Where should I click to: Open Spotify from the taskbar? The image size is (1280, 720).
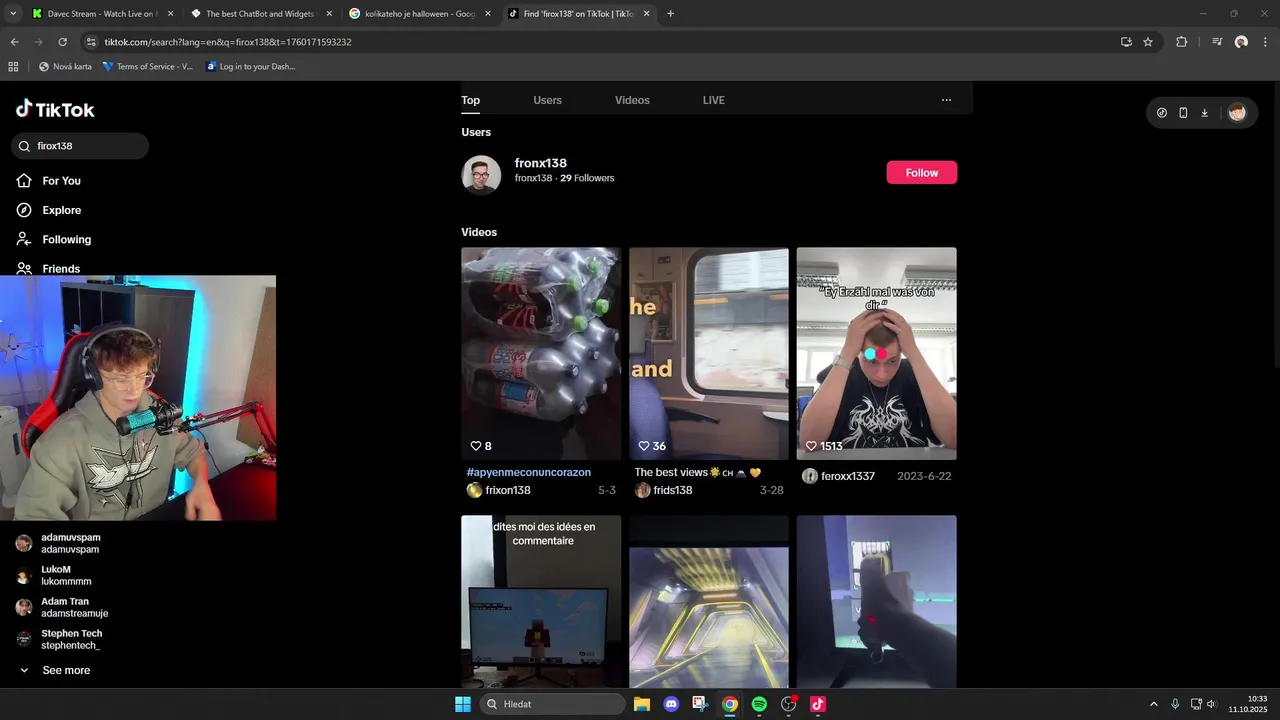click(759, 704)
